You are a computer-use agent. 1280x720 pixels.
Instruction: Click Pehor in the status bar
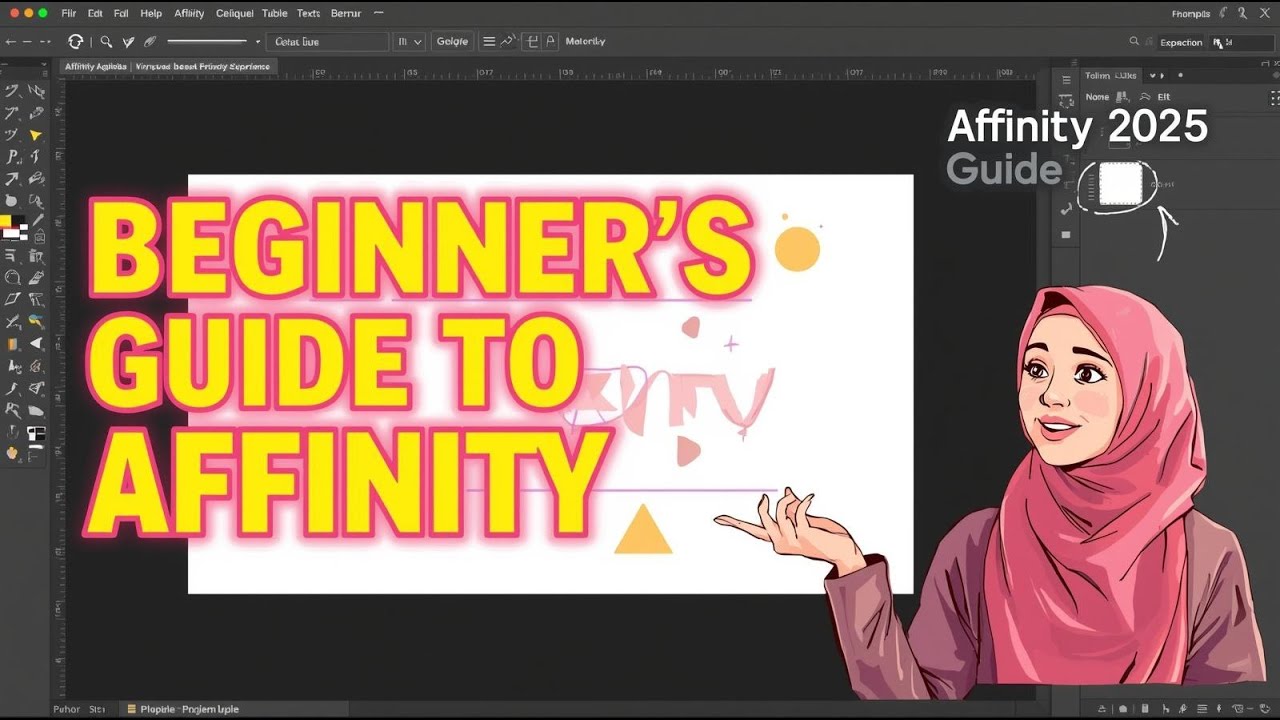click(x=66, y=709)
